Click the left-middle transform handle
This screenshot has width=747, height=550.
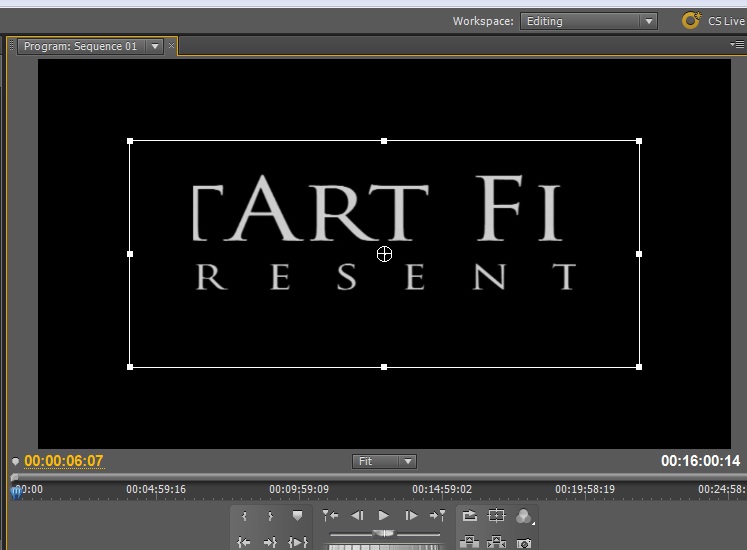tap(130, 254)
